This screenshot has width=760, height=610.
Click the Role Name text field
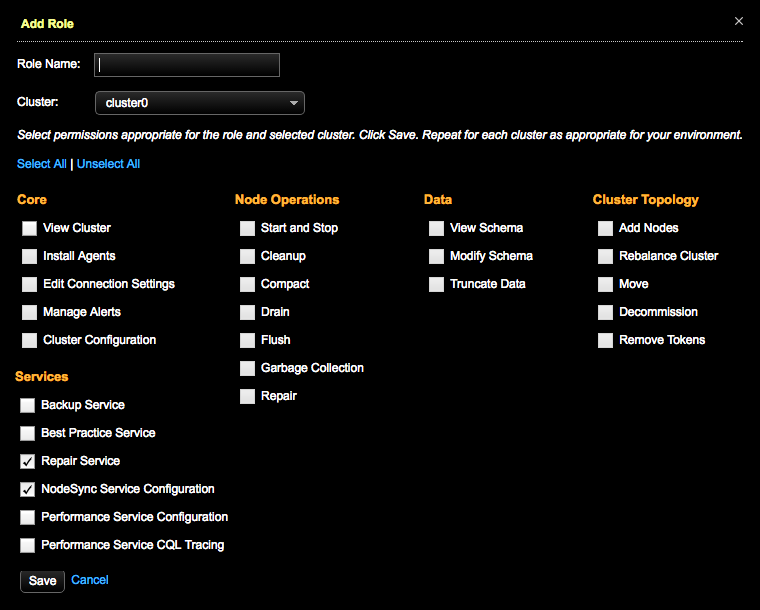(x=187, y=65)
